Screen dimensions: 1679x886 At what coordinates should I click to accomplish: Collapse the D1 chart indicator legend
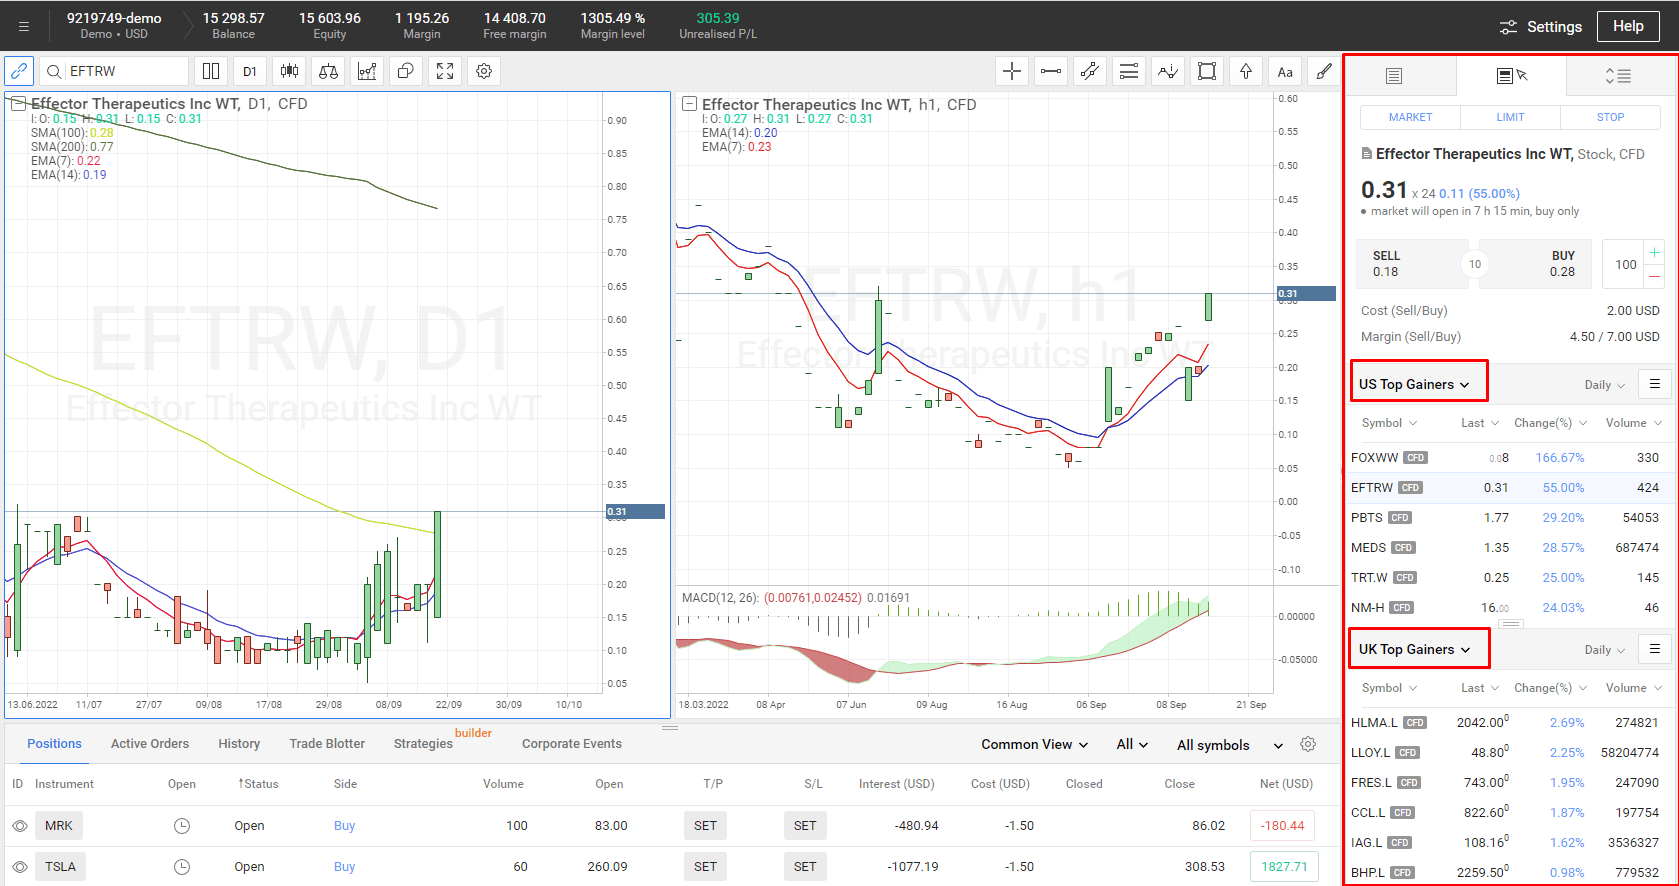[18, 103]
